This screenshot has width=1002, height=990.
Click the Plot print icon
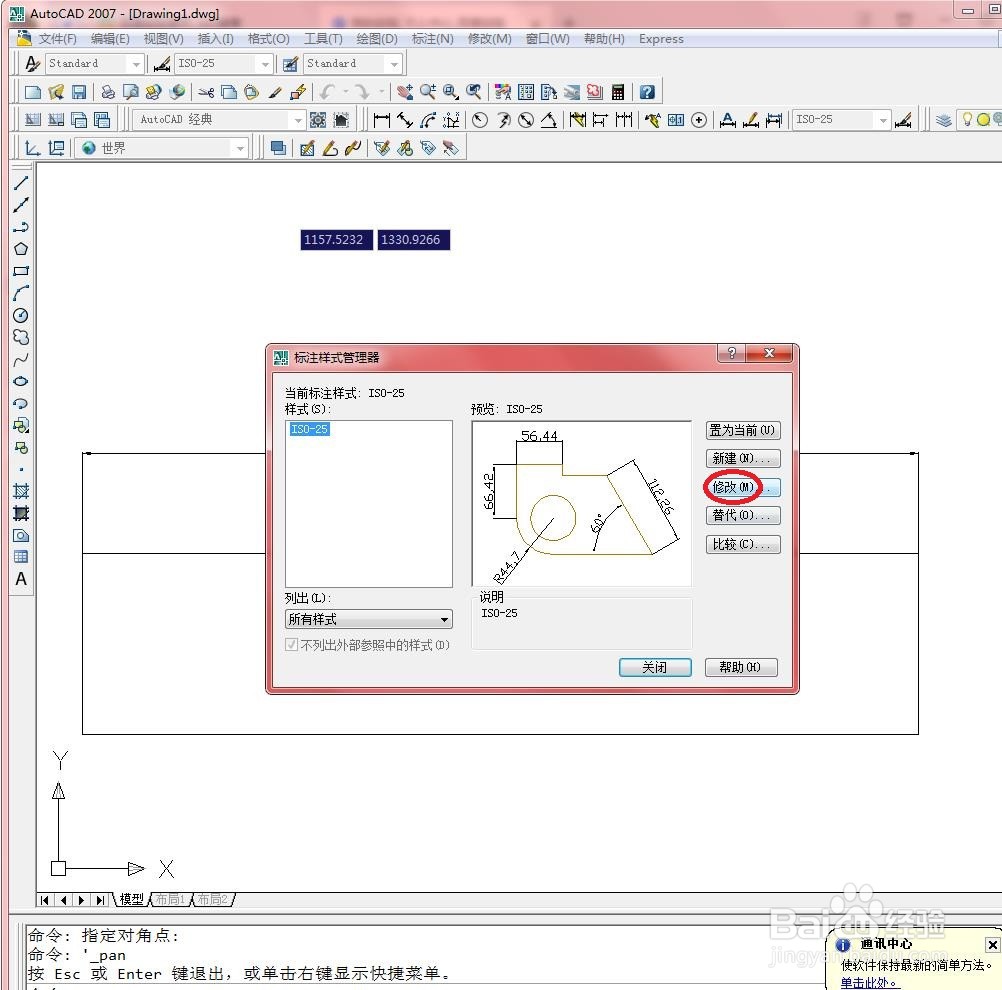[108, 92]
